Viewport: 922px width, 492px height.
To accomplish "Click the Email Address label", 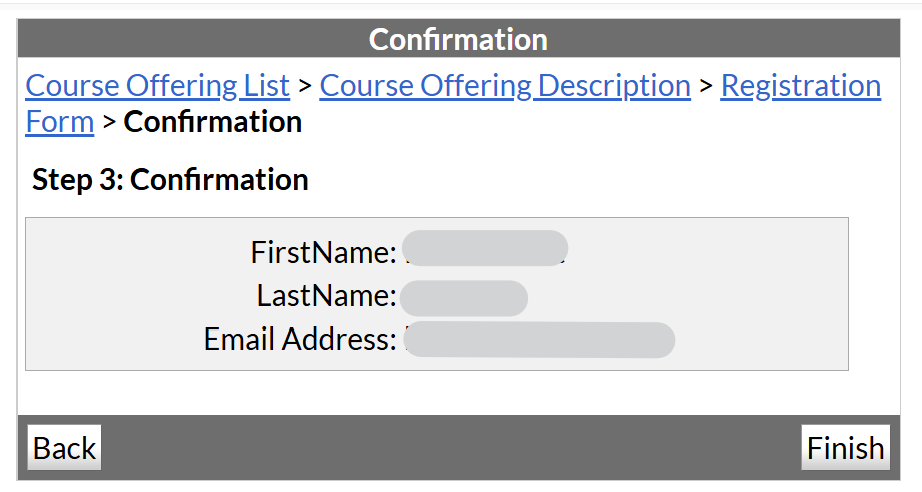I will pyautogui.click(x=300, y=340).
